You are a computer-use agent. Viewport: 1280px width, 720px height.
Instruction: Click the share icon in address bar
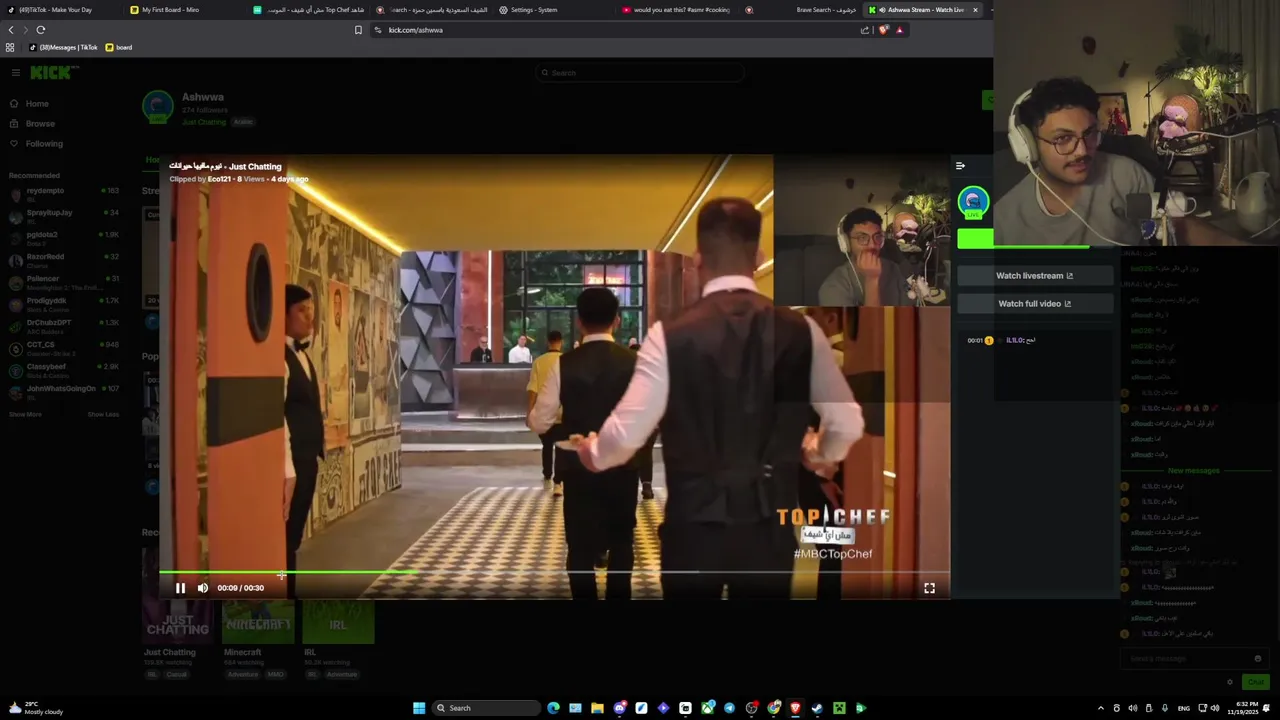point(865,30)
